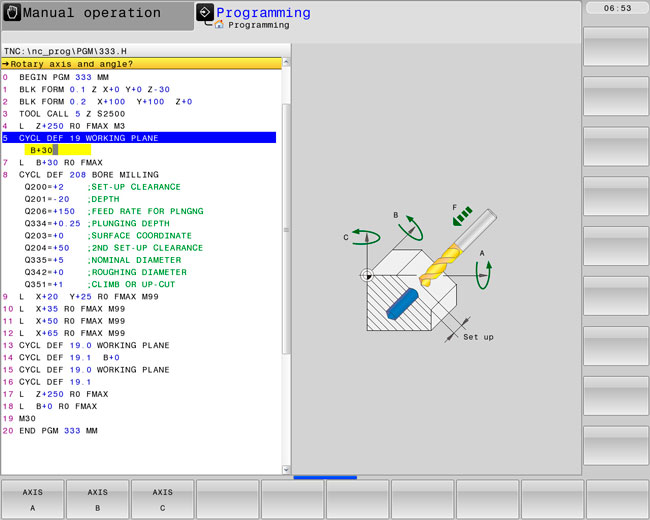Viewport: 650px width, 520px height.
Task: Switch to Manual operation mode tab
Action: click(x=97, y=15)
